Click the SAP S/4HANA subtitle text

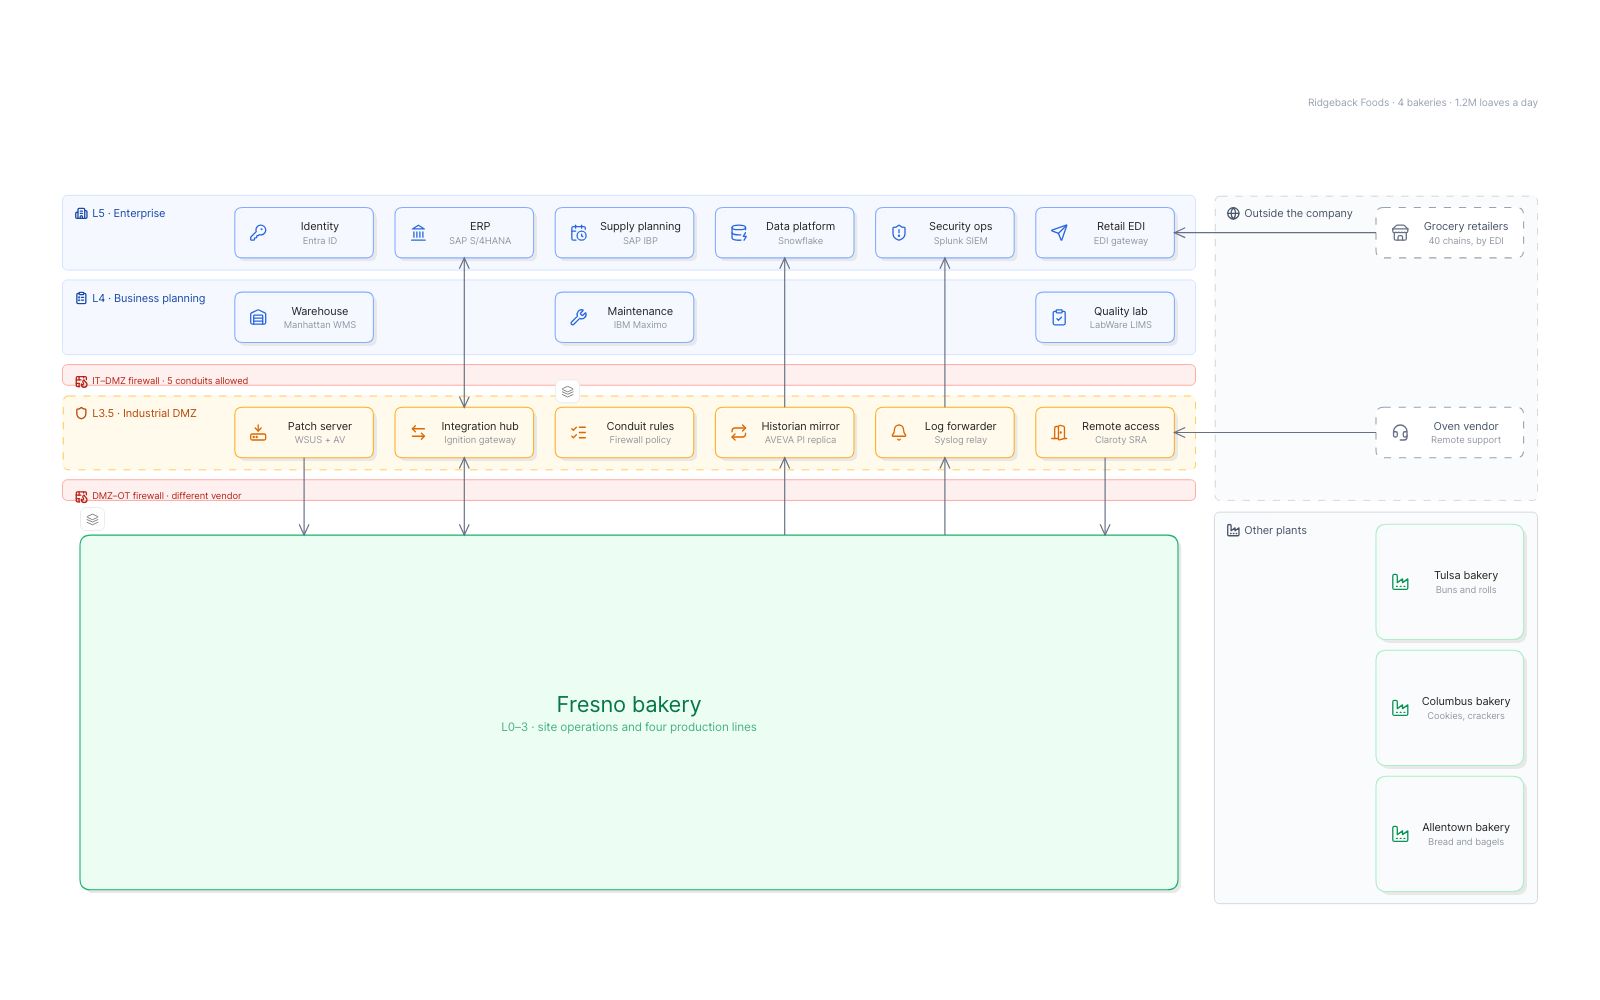[x=480, y=241]
